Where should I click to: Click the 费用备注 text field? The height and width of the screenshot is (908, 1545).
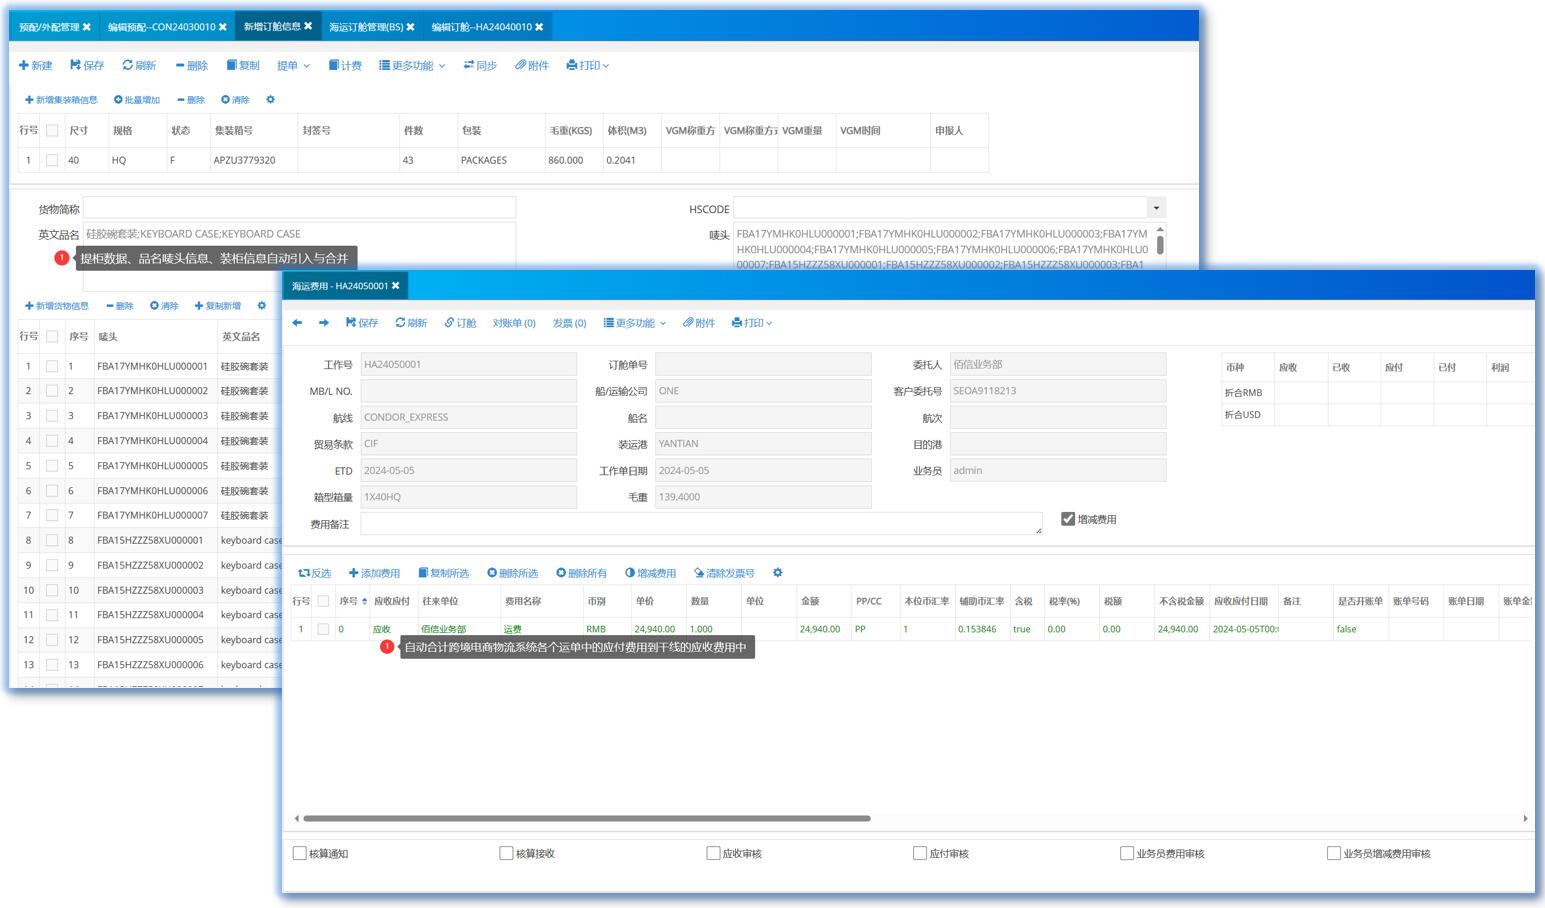tap(700, 523)
